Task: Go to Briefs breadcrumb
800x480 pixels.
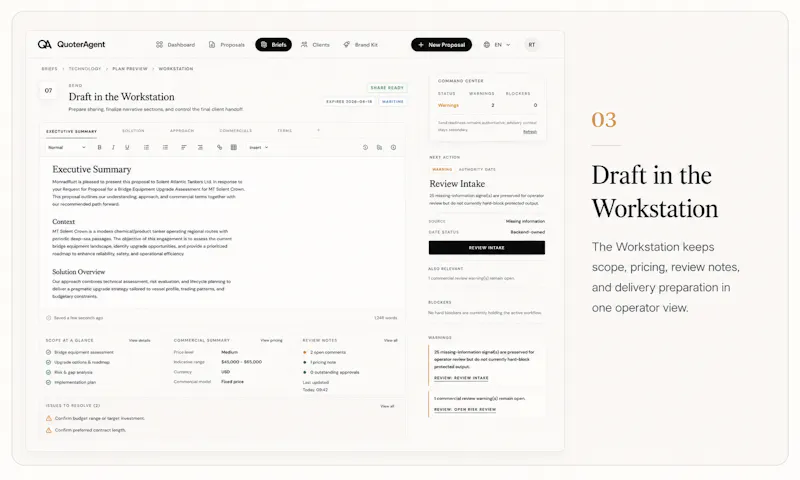Action: (x=49, y=68)
